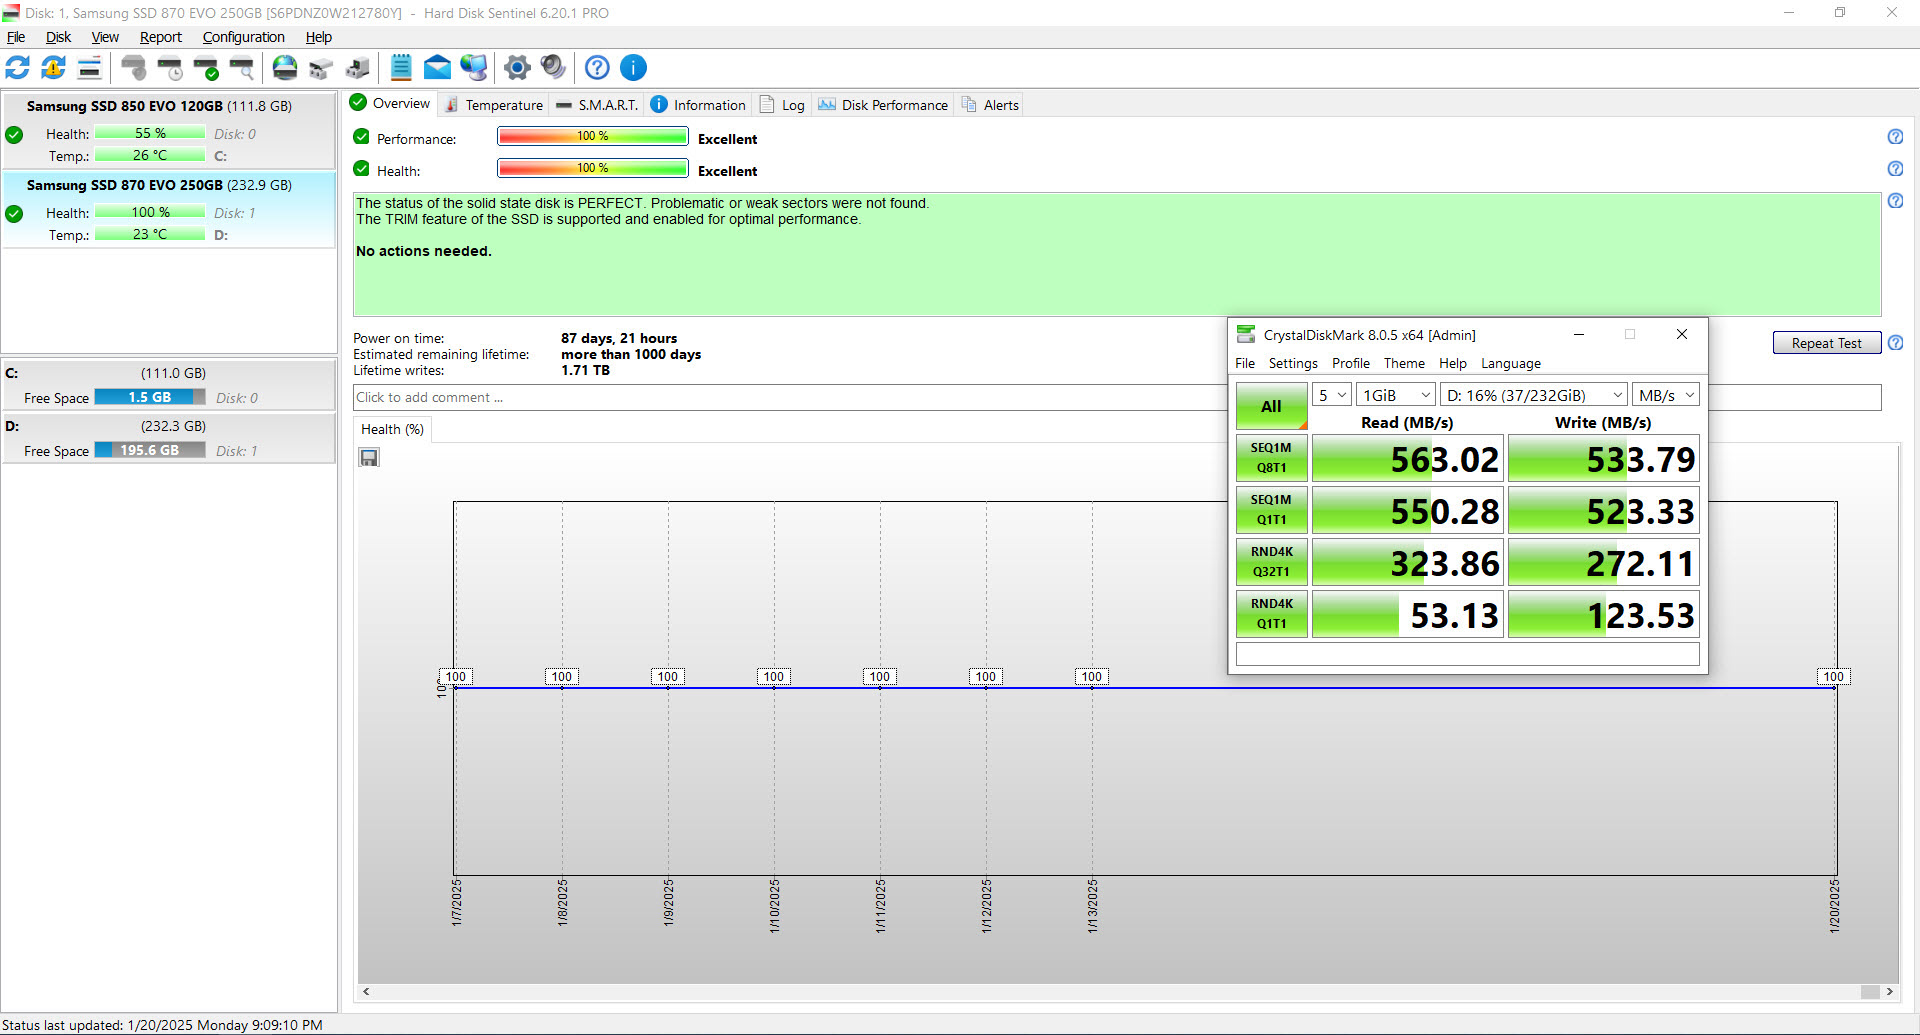Open the blue notepad report icon

click(401, 68)
